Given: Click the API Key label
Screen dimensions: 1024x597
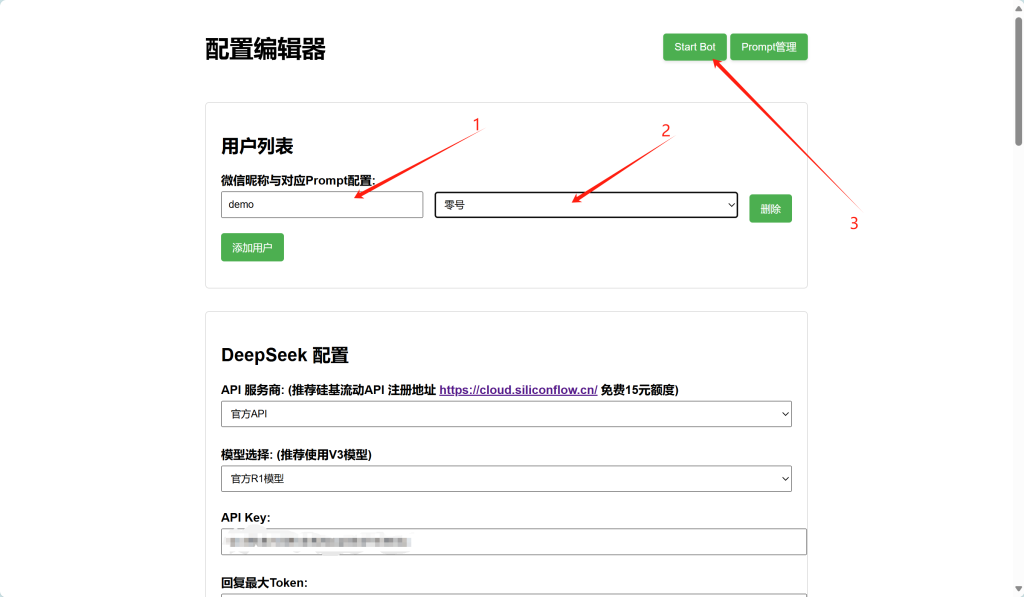Looking at the screenshot, I should click(246, 517).
